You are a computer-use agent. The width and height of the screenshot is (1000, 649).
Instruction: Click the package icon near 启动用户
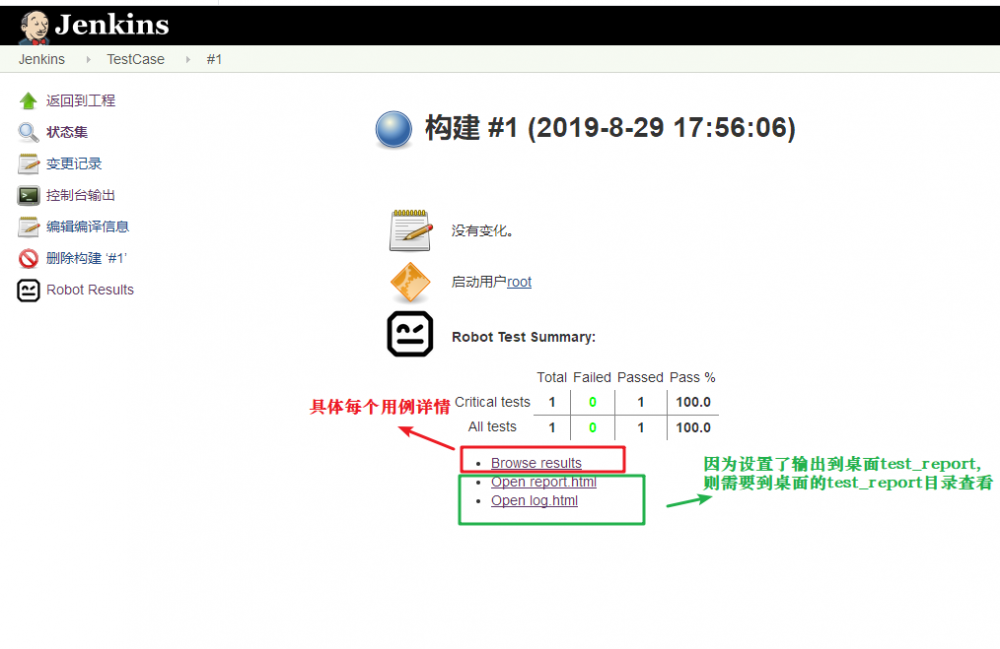(410, 283)
